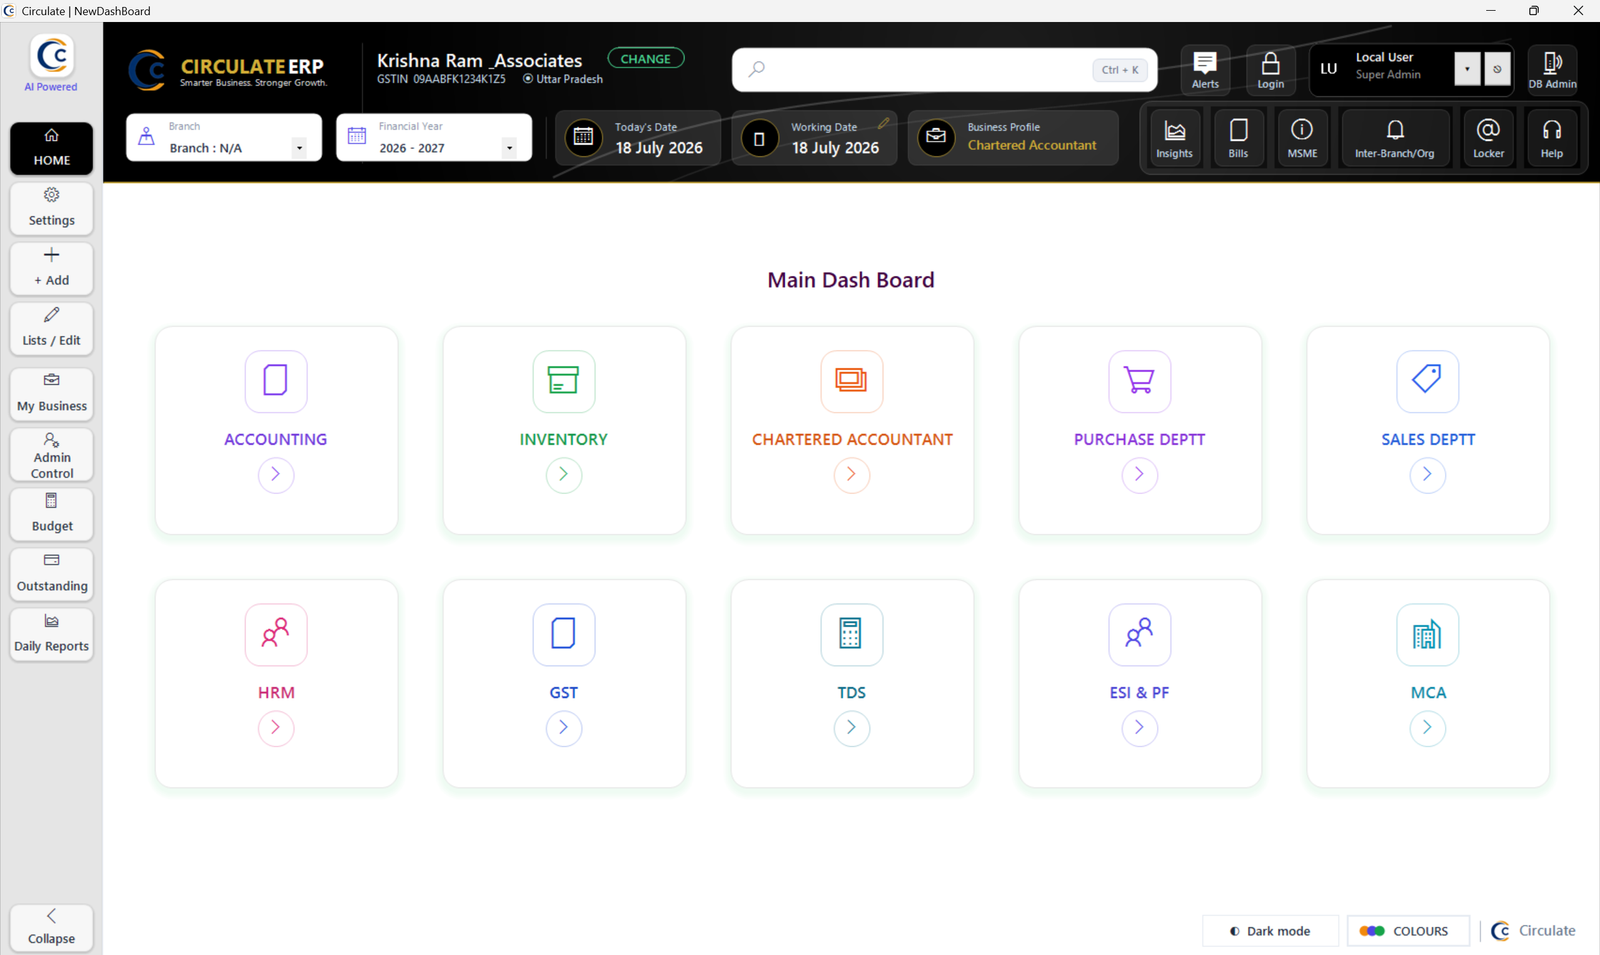Image resolution: width=1600 pixels, height=955 pixels.
Task: Click the Accounting module icon
Action: [x=276, y=381]
